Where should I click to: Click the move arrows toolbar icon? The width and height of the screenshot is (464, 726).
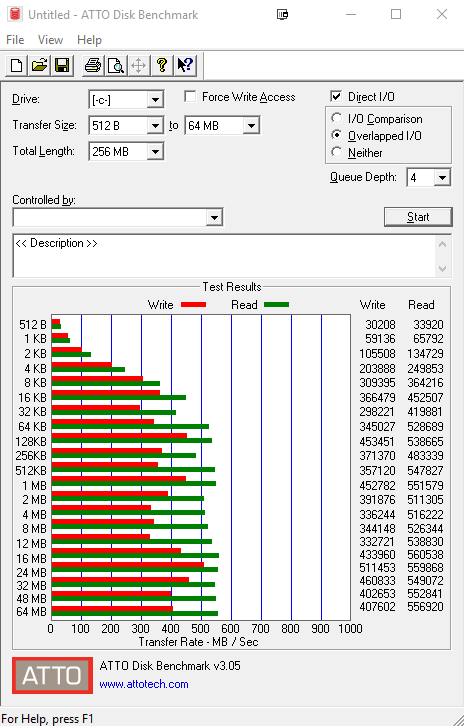(138, 65)
